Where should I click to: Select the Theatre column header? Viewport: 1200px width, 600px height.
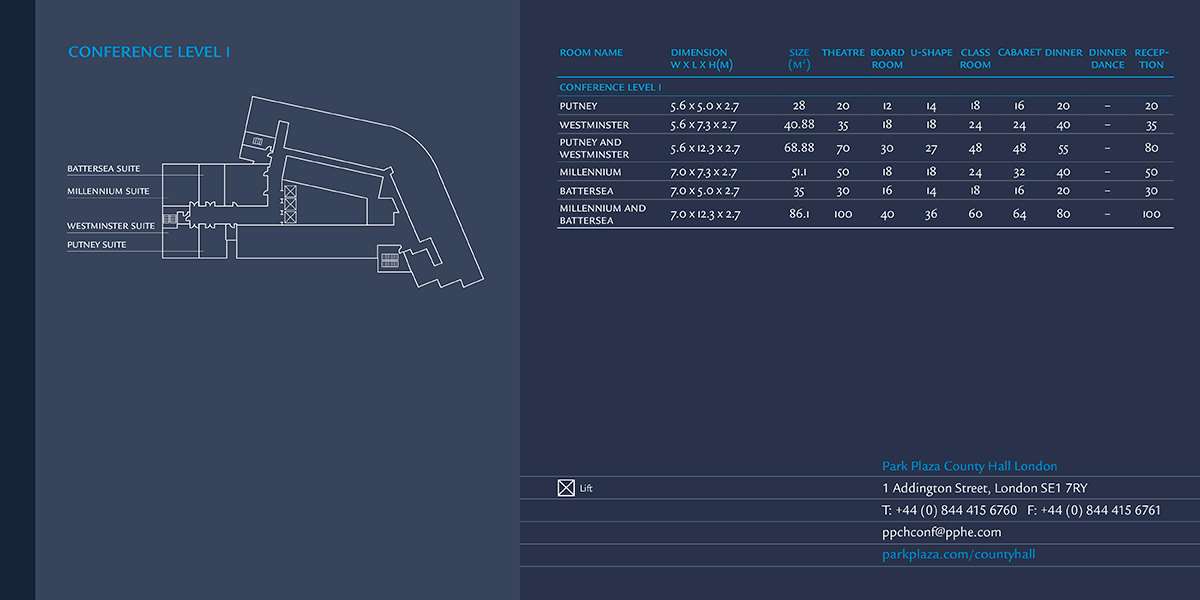[x=843, y=53]
